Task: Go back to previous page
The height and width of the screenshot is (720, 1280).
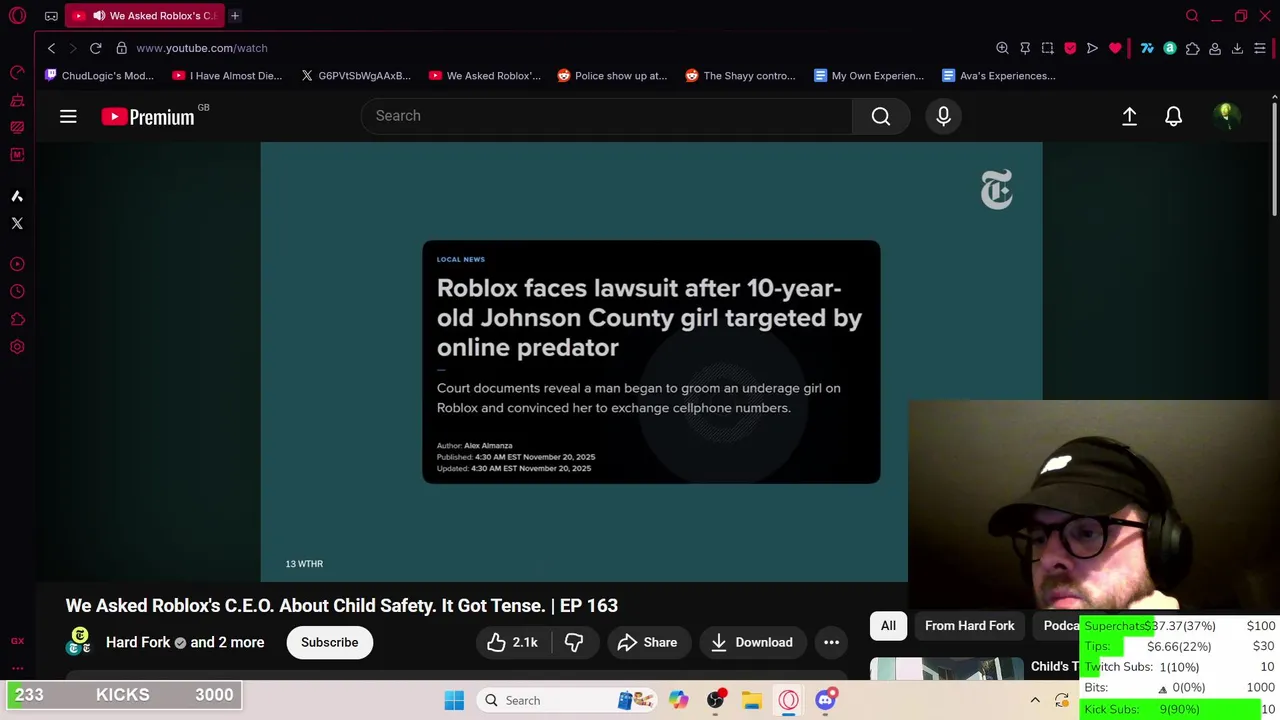Action: (x=52, y=48)
